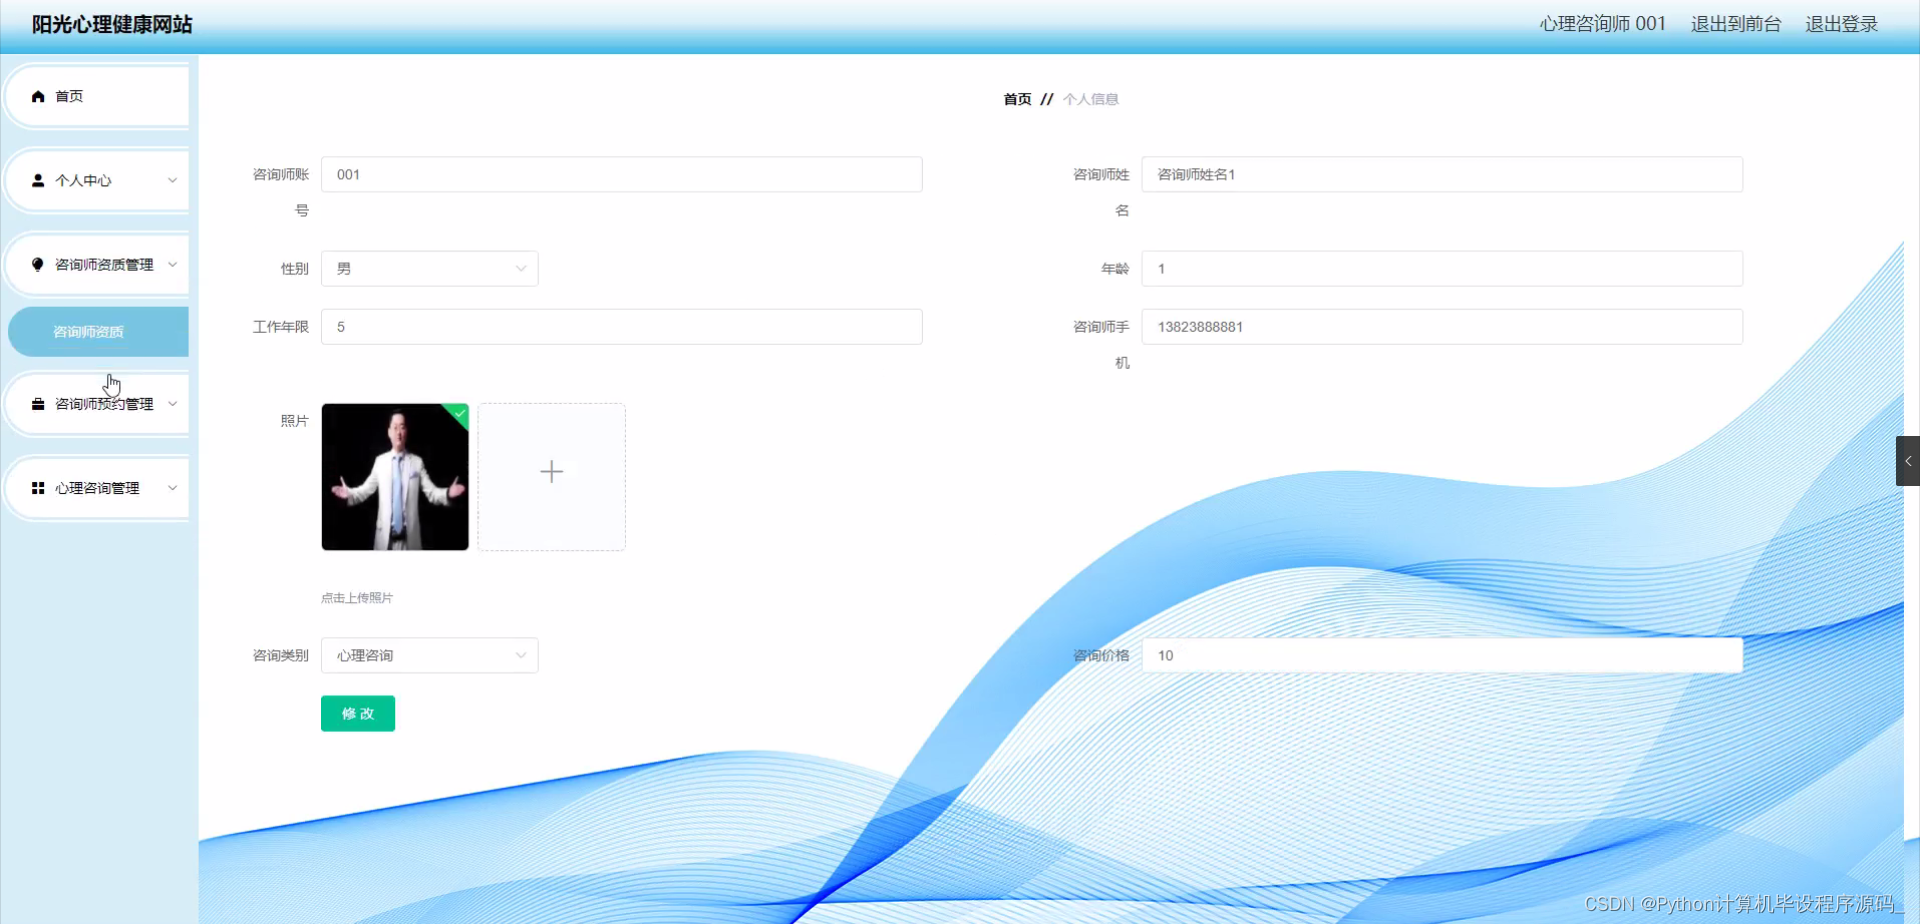
Task: Click the green checkmark on the uploaded photo
Action: point(459,414)
